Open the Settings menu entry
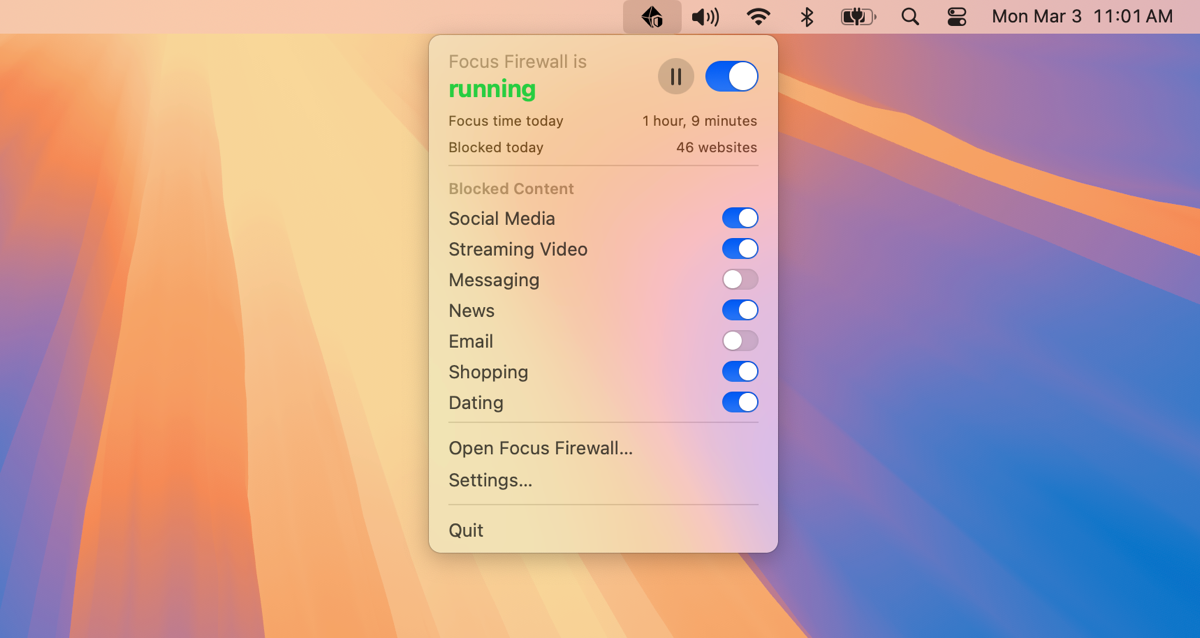 click(490, 480)
